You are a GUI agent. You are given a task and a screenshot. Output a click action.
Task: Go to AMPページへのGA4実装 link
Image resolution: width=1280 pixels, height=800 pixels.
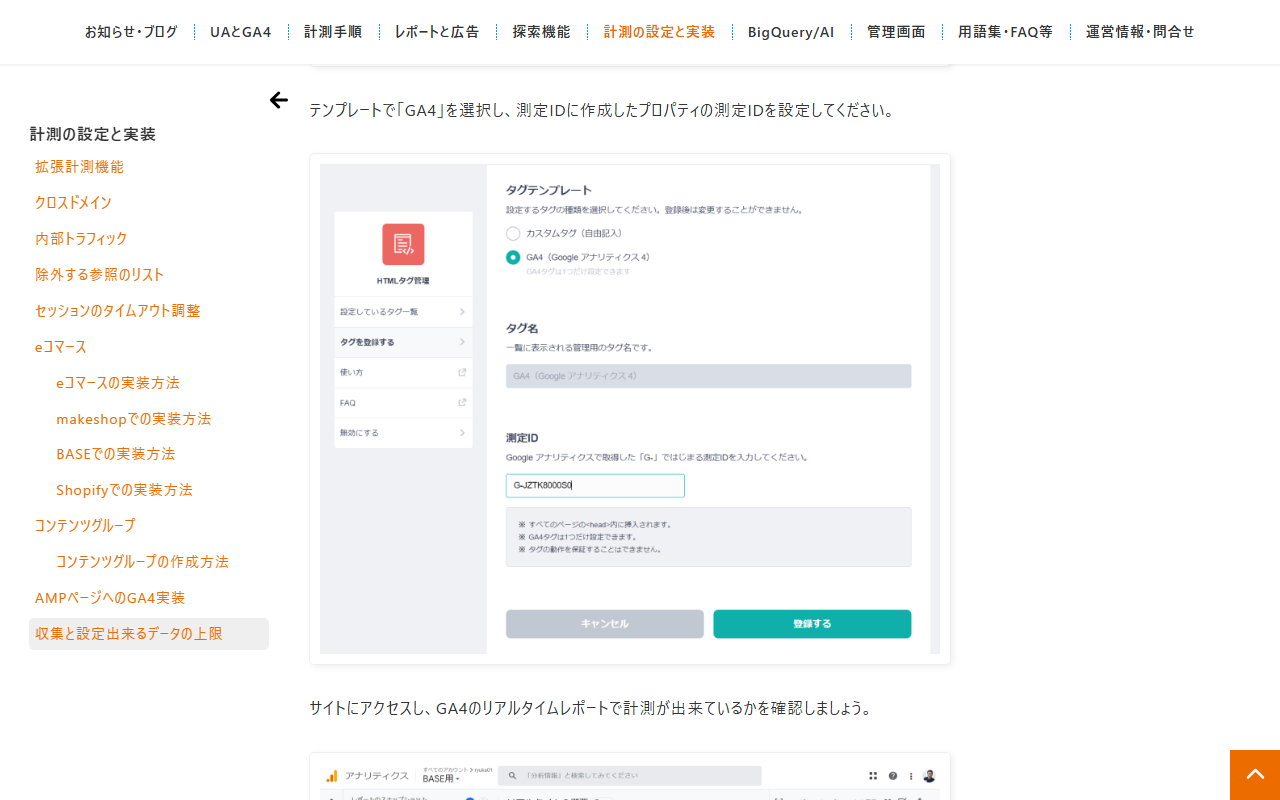(110, 598)
